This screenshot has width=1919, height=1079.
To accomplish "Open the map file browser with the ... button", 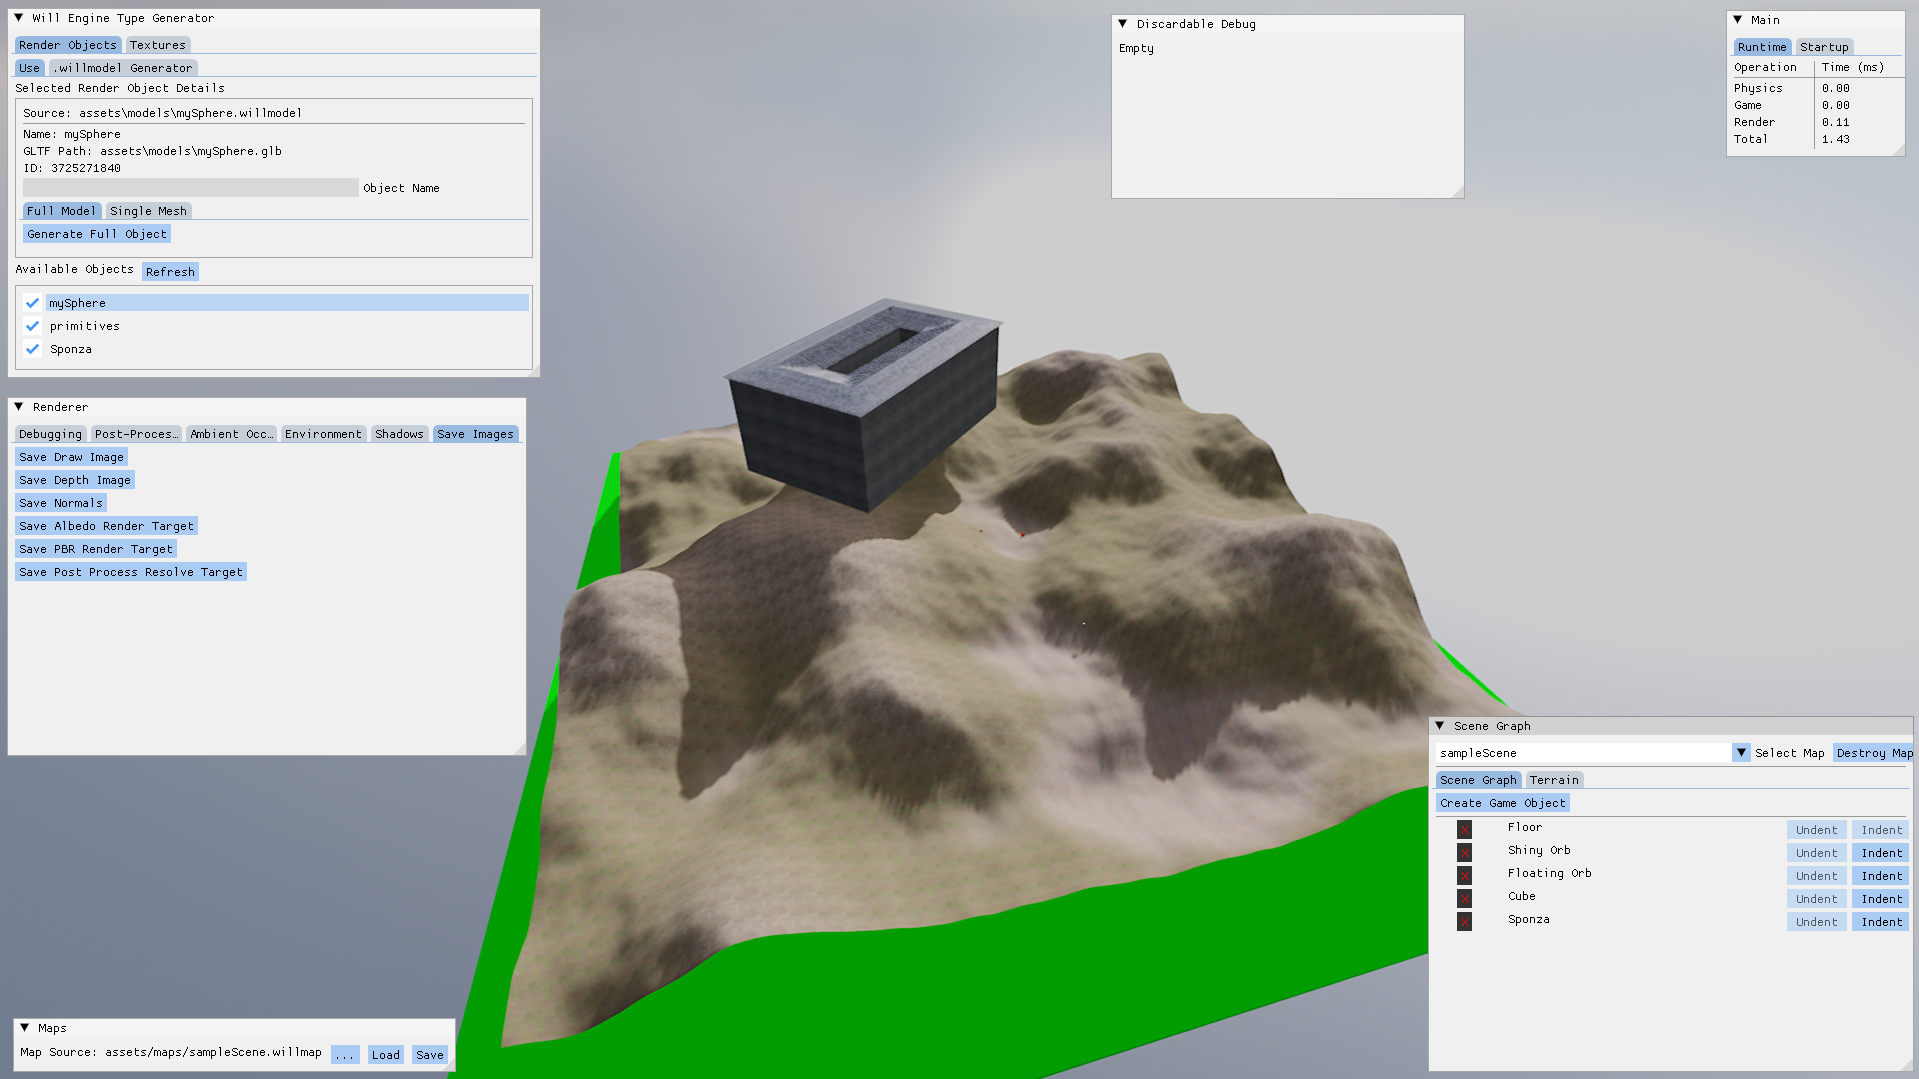I will tap(345, 1053).
